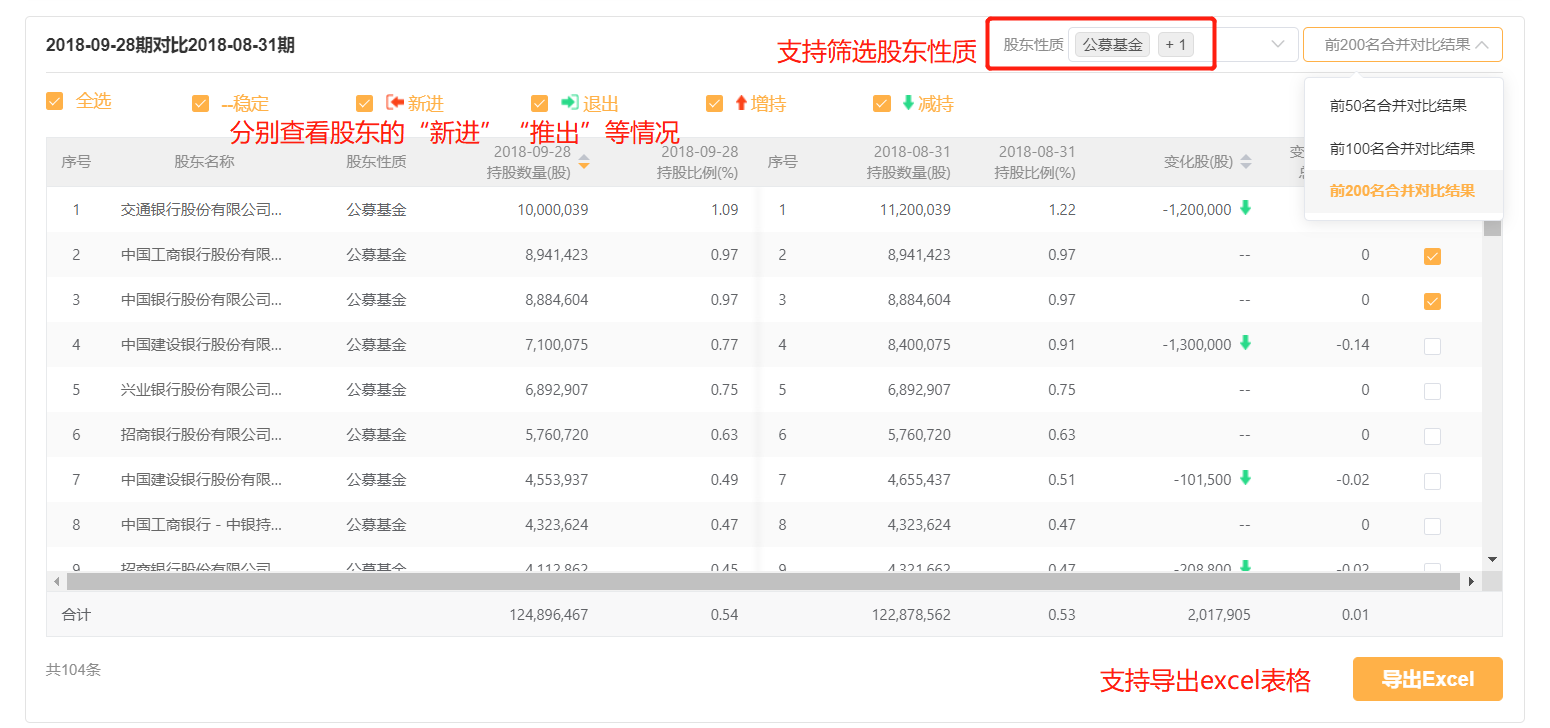Click the 股东性质 column header

[376, 161]
